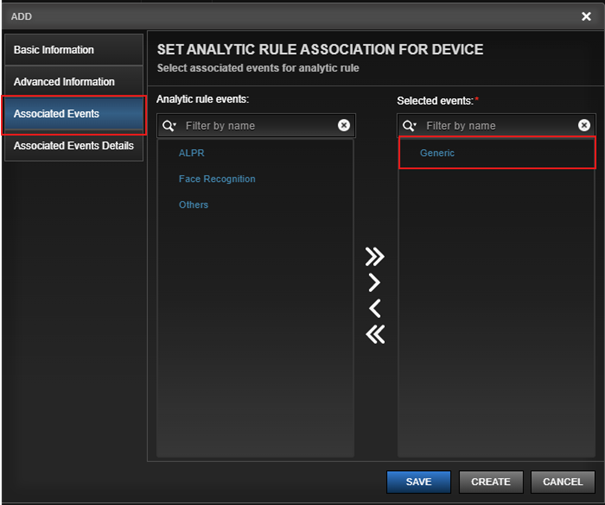Clear the Selected events filter

[584, 125]
